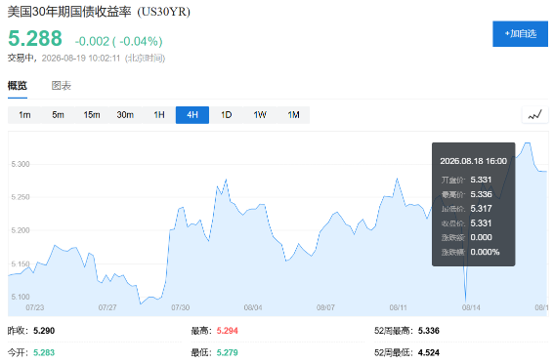Click the 52周最低 value 4.524
The height and width of the screenshot is (363, 554).
click(x=429, y=352)
